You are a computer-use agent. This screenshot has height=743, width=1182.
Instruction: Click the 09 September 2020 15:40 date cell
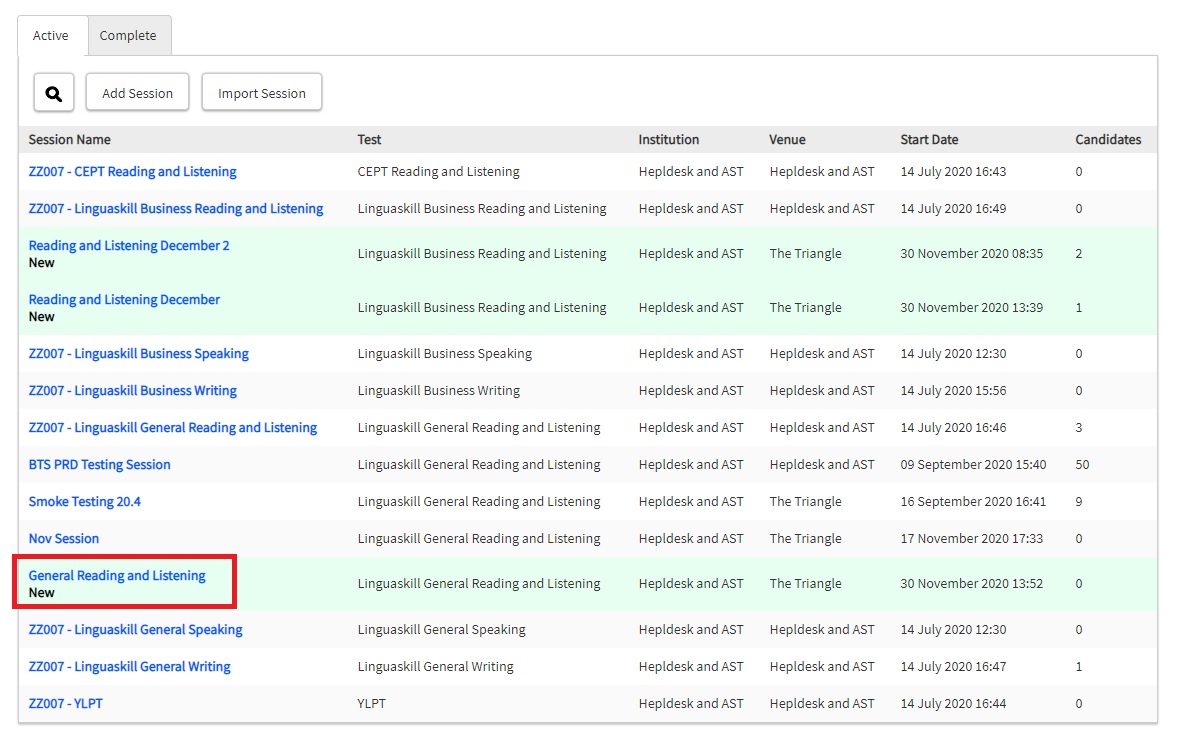point(973,464)
